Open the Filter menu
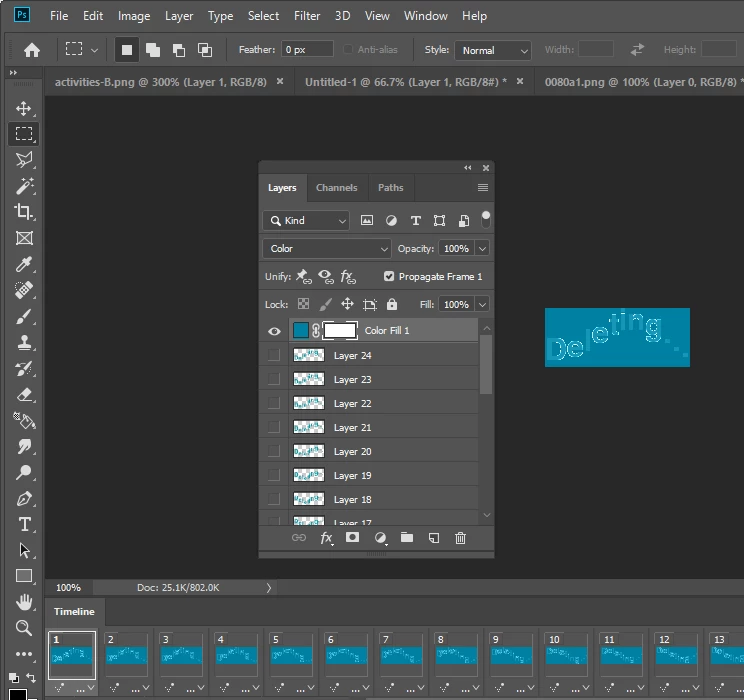Screen dimensions: 744x700 307,16
